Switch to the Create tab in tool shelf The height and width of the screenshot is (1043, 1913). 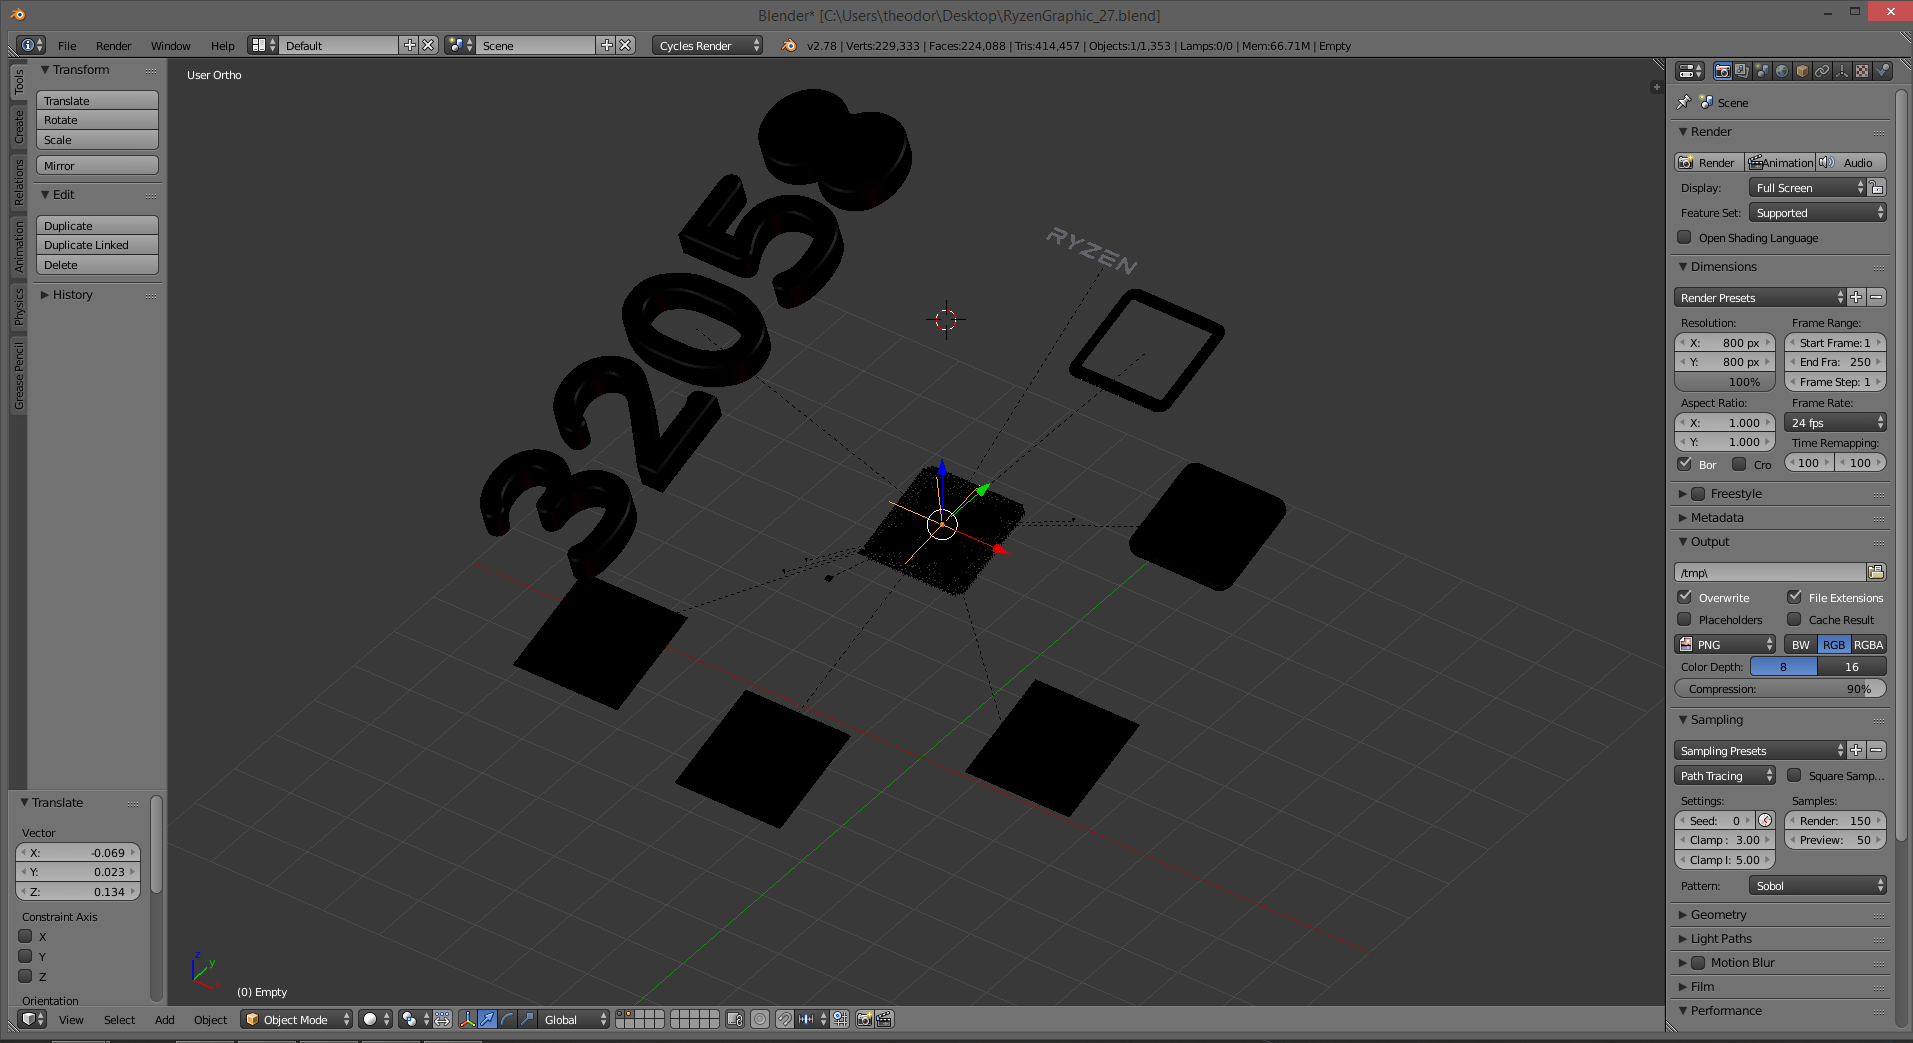coord(18,127)
